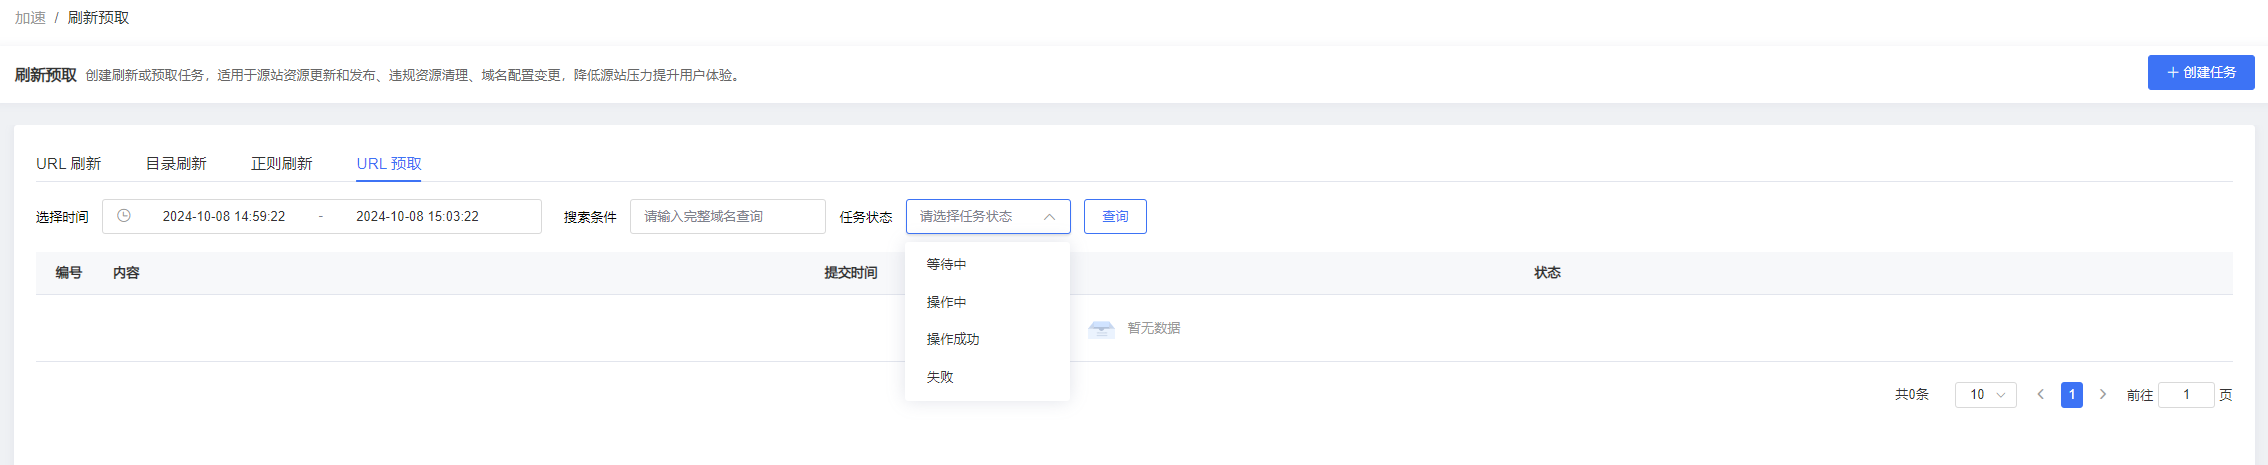Click the 查询 button
This screenshot has height=465, width=2268.
tap(1115, 217)
